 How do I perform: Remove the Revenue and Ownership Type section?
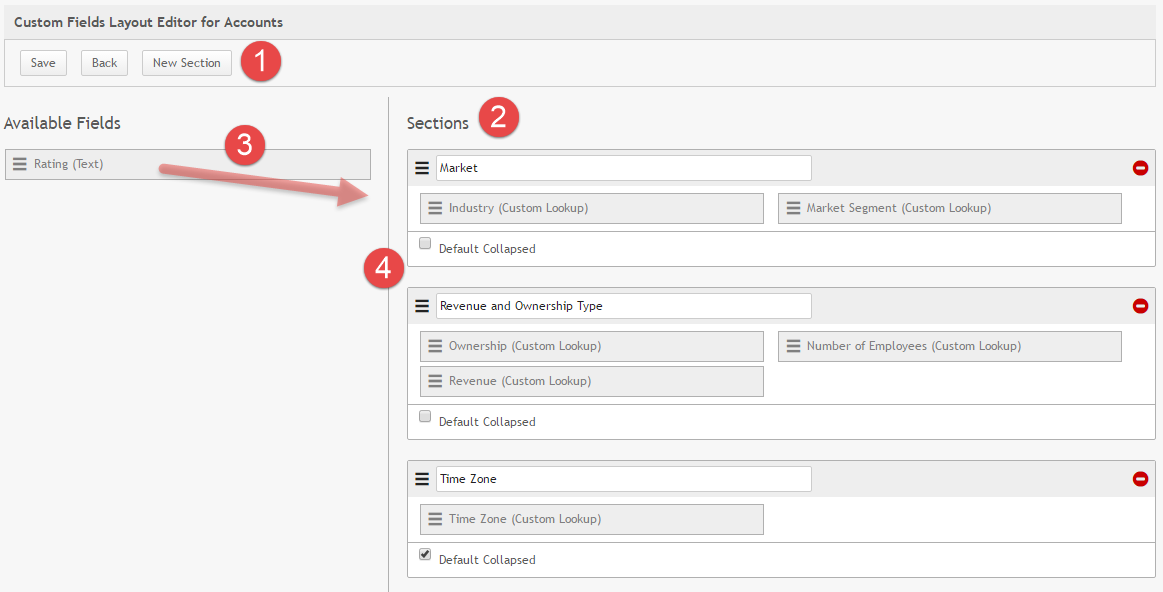tap(1140, 306)
